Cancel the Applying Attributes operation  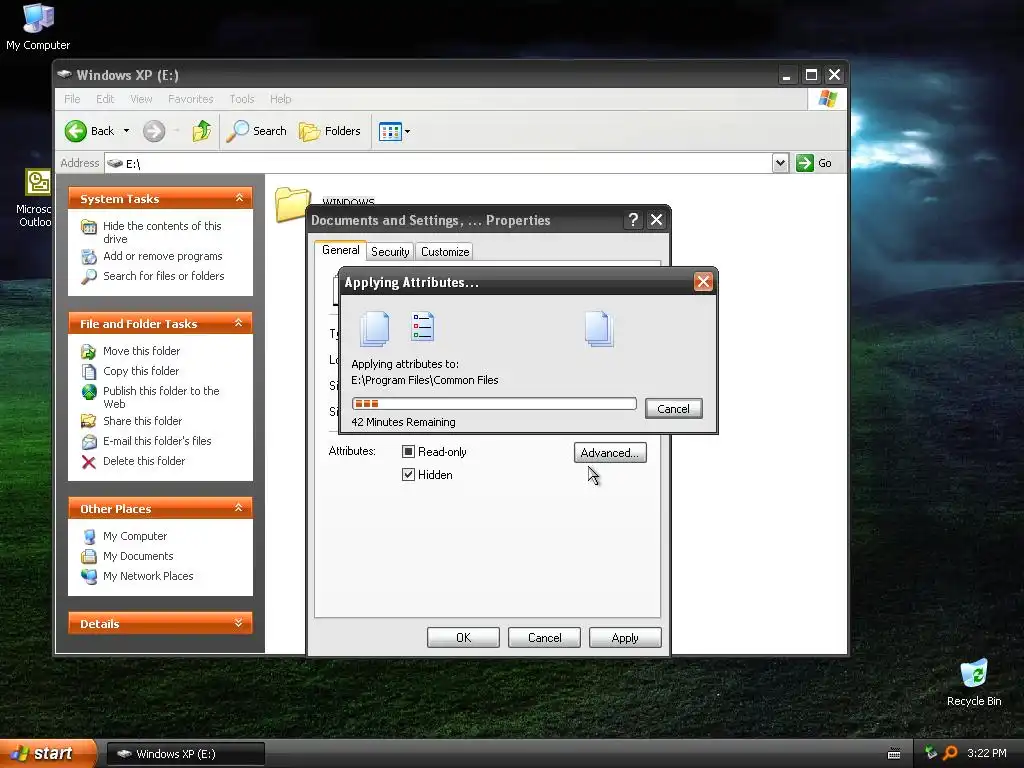(673, 408)
